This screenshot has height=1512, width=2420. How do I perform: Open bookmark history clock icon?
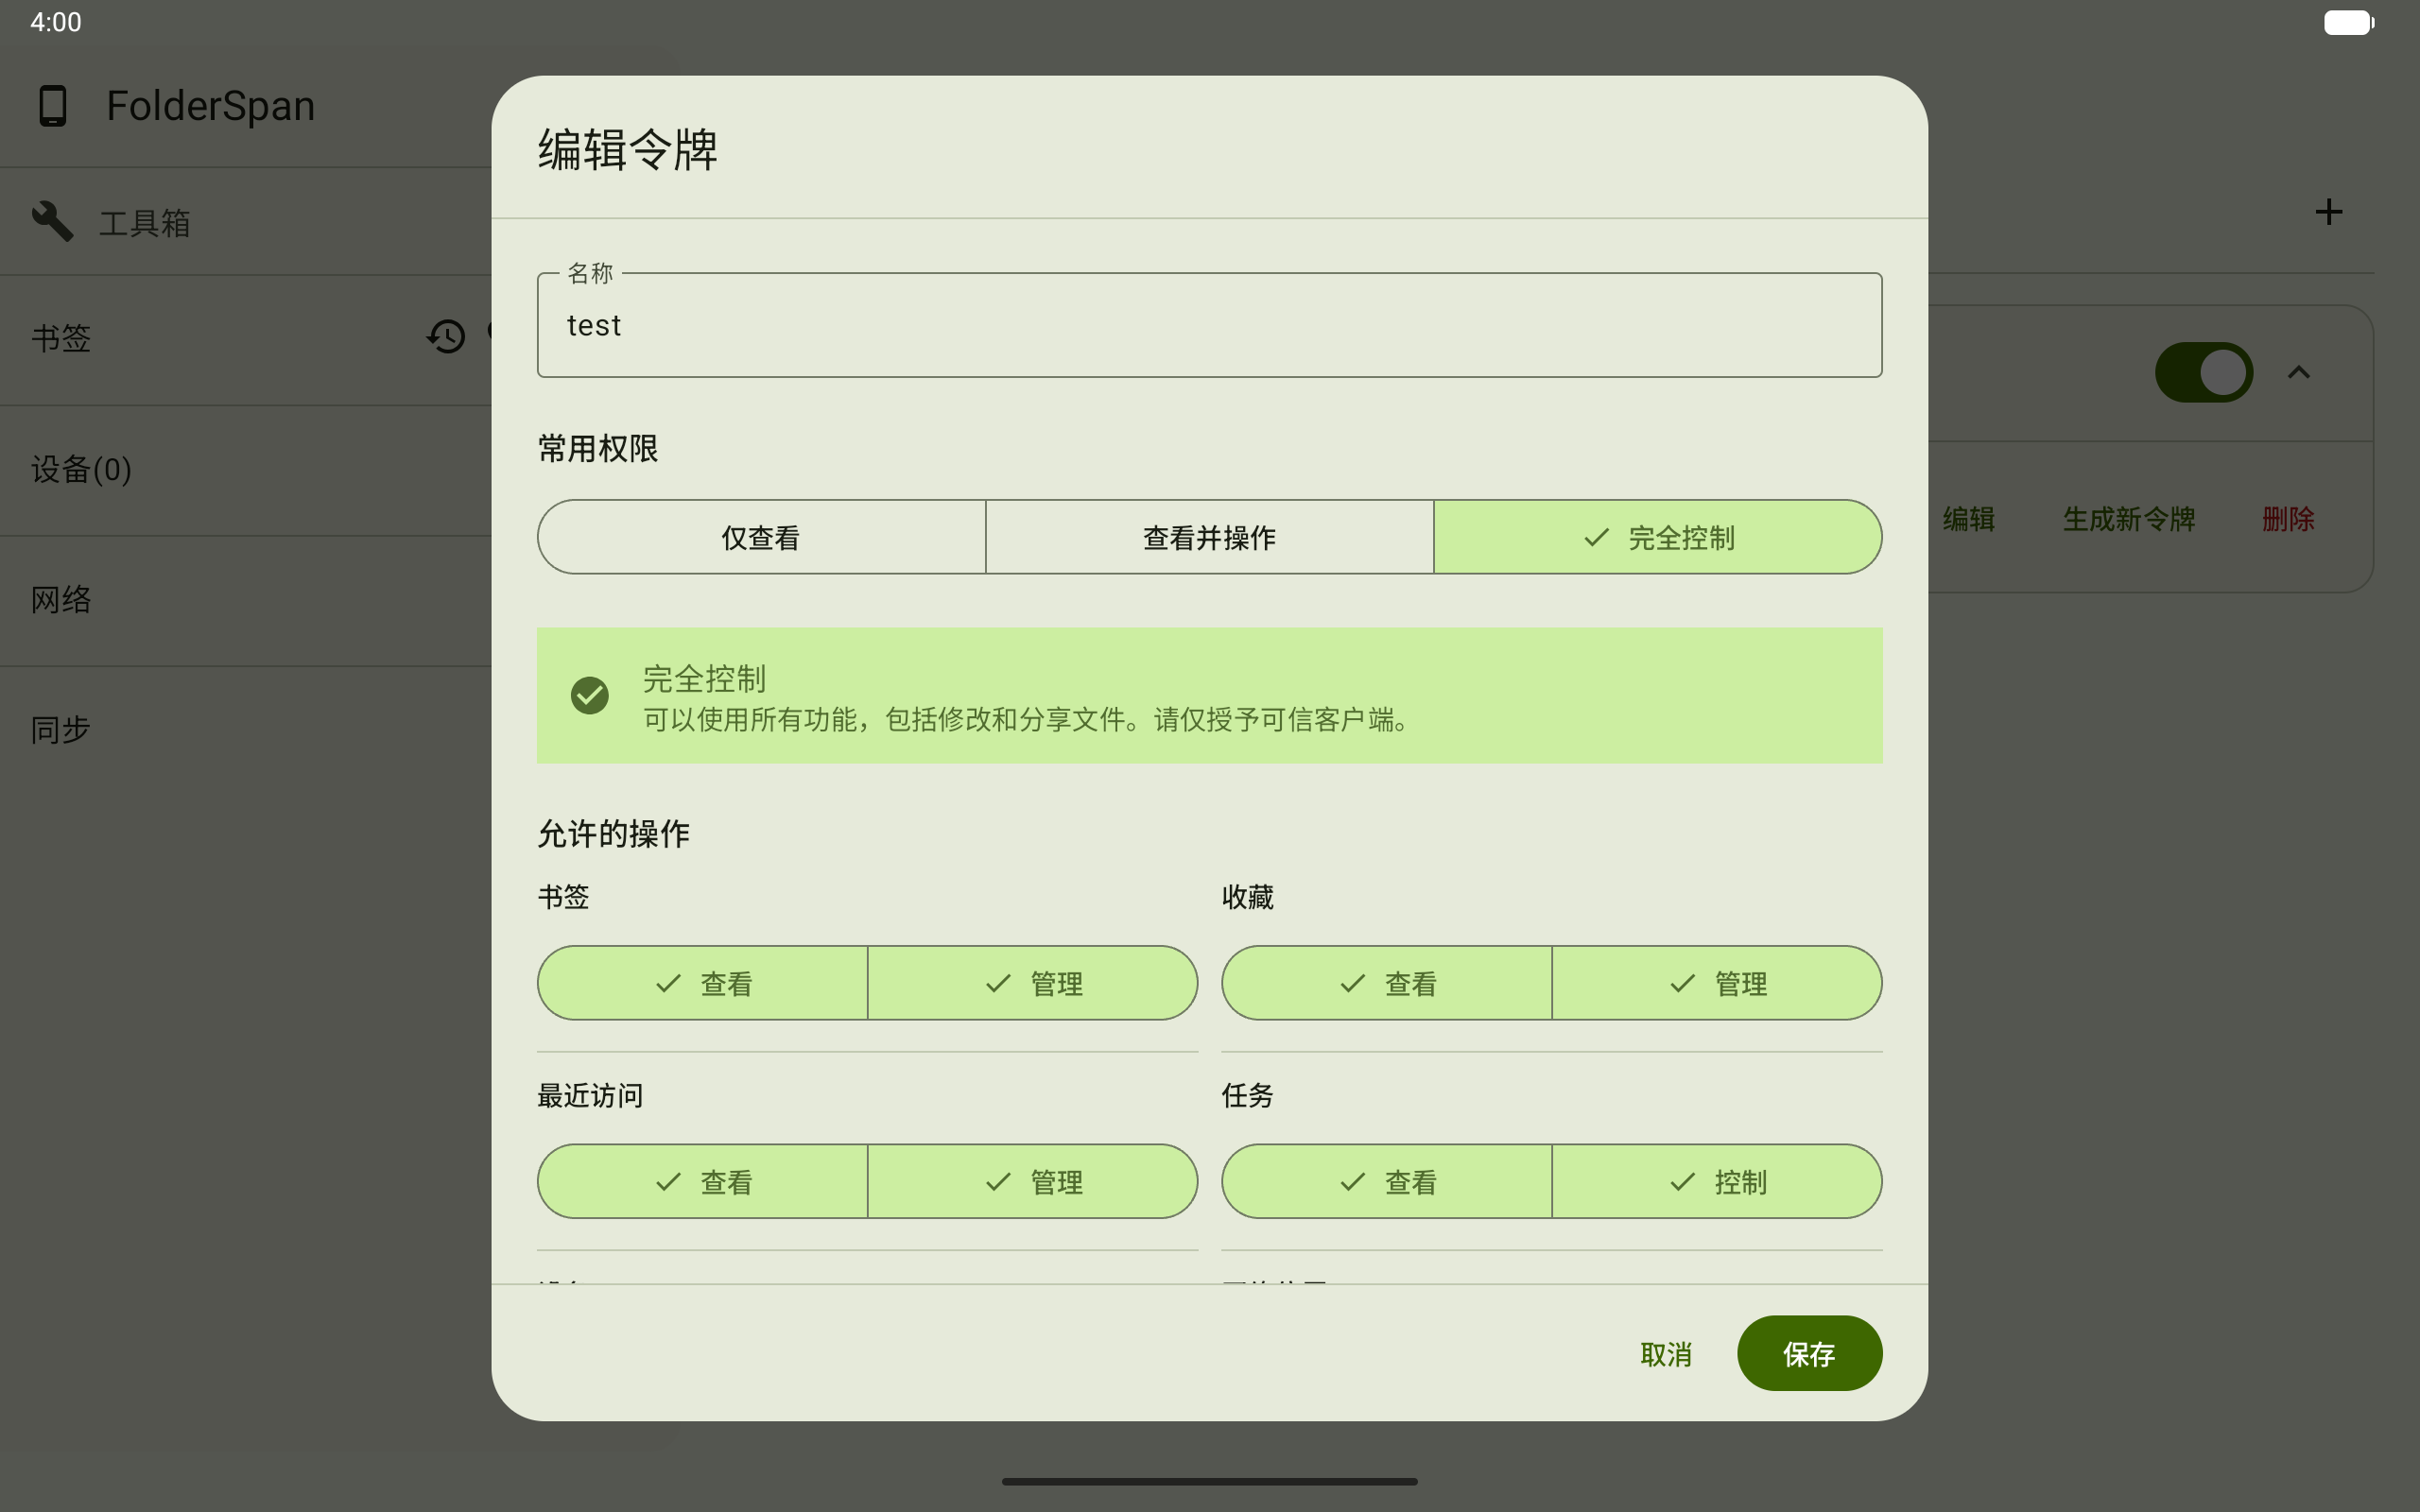(x=446, y=336)
